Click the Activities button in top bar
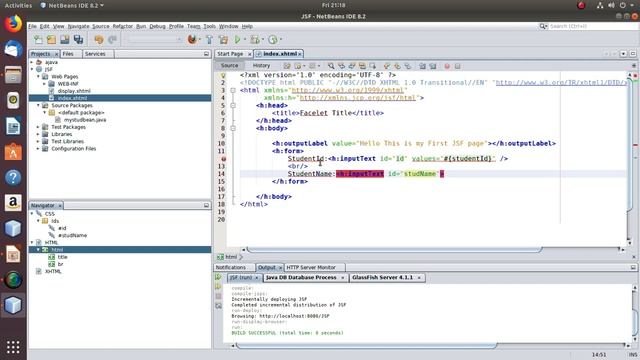Image resolution: width=640 pixels, height=360 pixels. [18, 5]
